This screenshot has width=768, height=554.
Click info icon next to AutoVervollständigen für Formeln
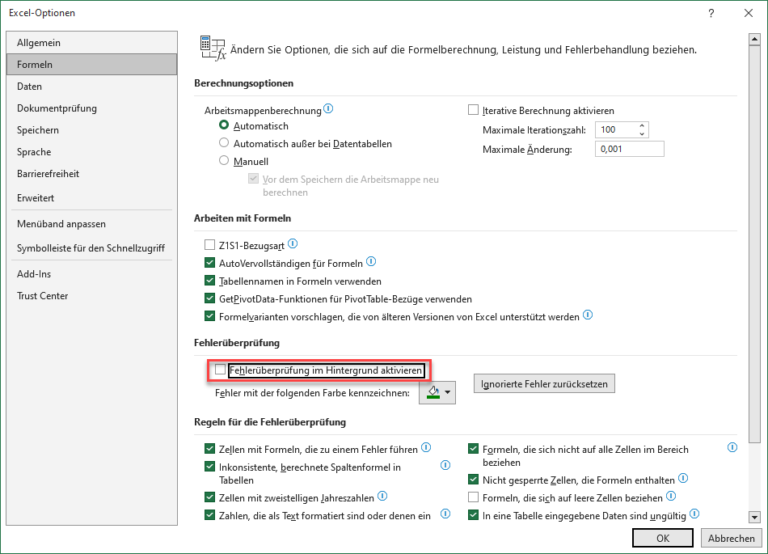[371, 261]
